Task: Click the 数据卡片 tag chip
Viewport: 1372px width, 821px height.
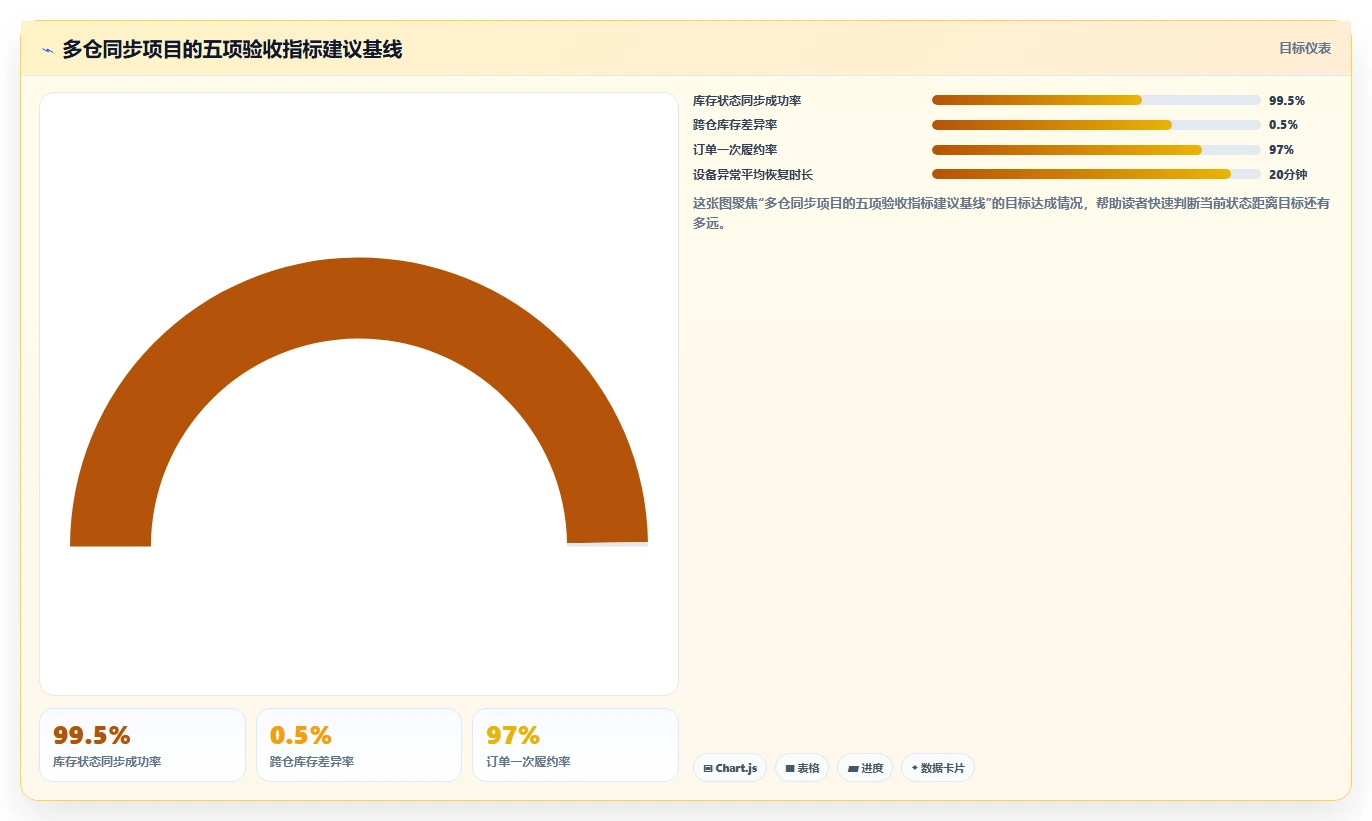Action: point(938,768)
